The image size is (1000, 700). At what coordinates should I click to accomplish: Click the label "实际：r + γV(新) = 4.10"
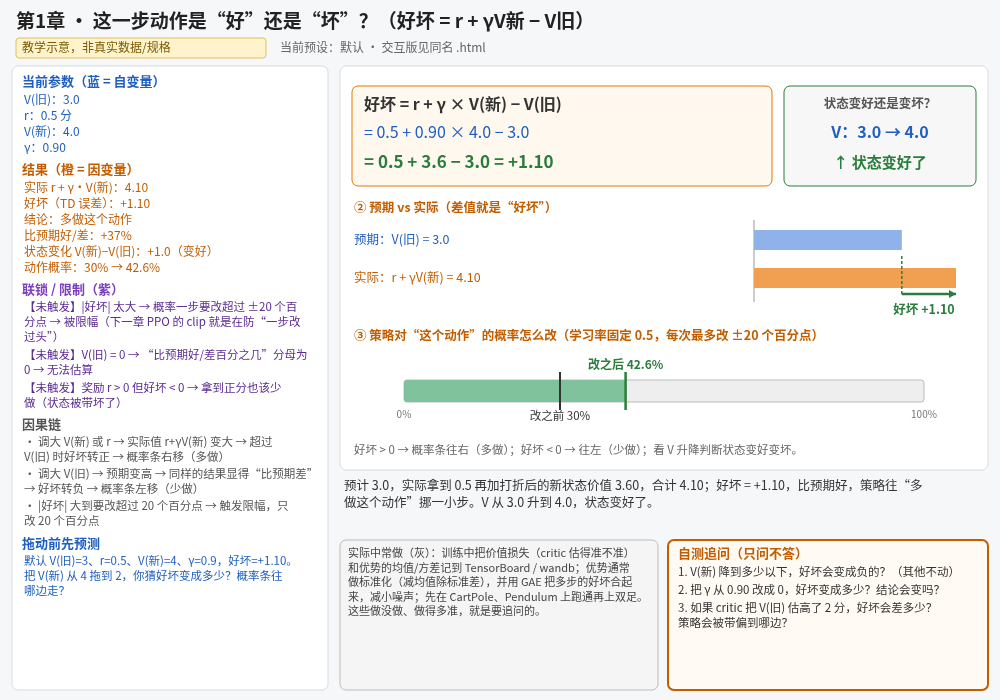[417, 278]
